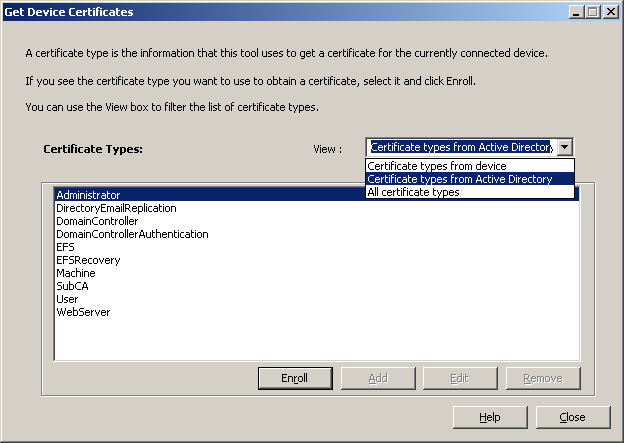Close the dialog using title bar X
This screenshot has width=624, height=443.
tap(610, 12)
